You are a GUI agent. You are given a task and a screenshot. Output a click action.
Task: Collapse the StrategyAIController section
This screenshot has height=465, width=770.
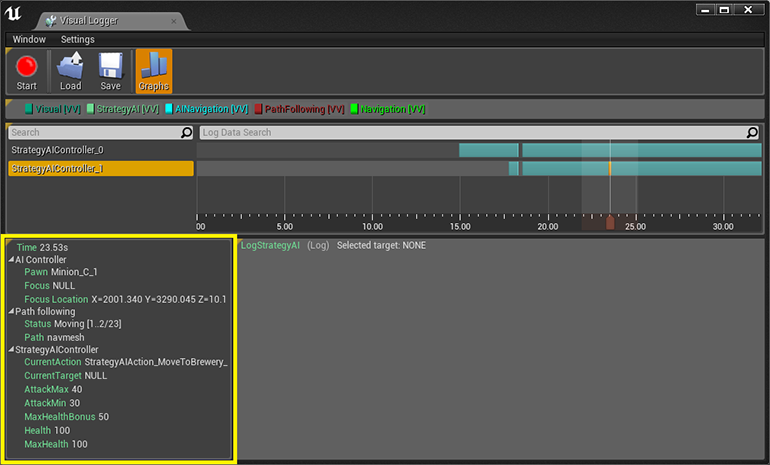click(11, 349)
